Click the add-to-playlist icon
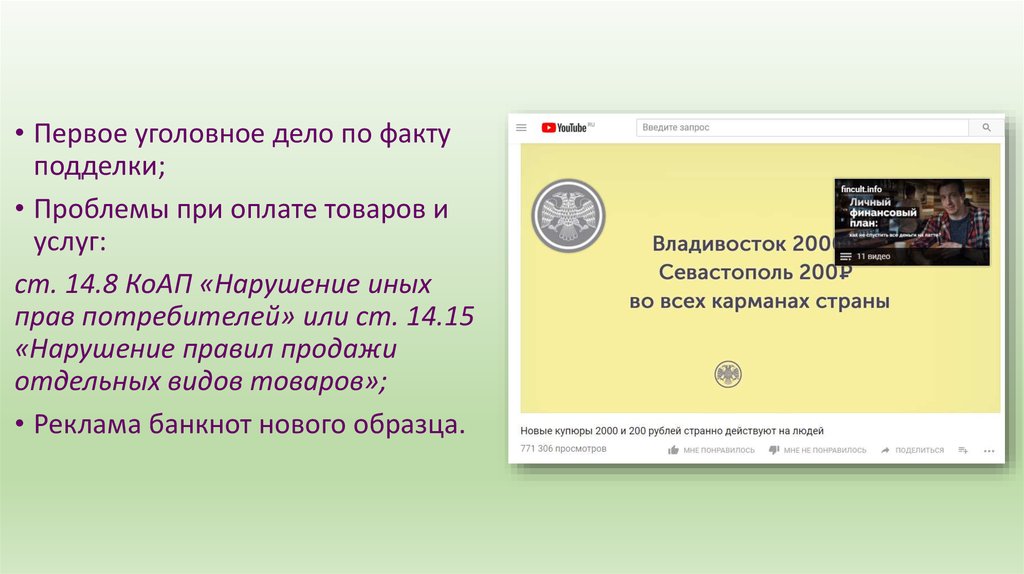The height and width of the screenshot is (574, 1024). pyautogui.click(x=963, y=450)
